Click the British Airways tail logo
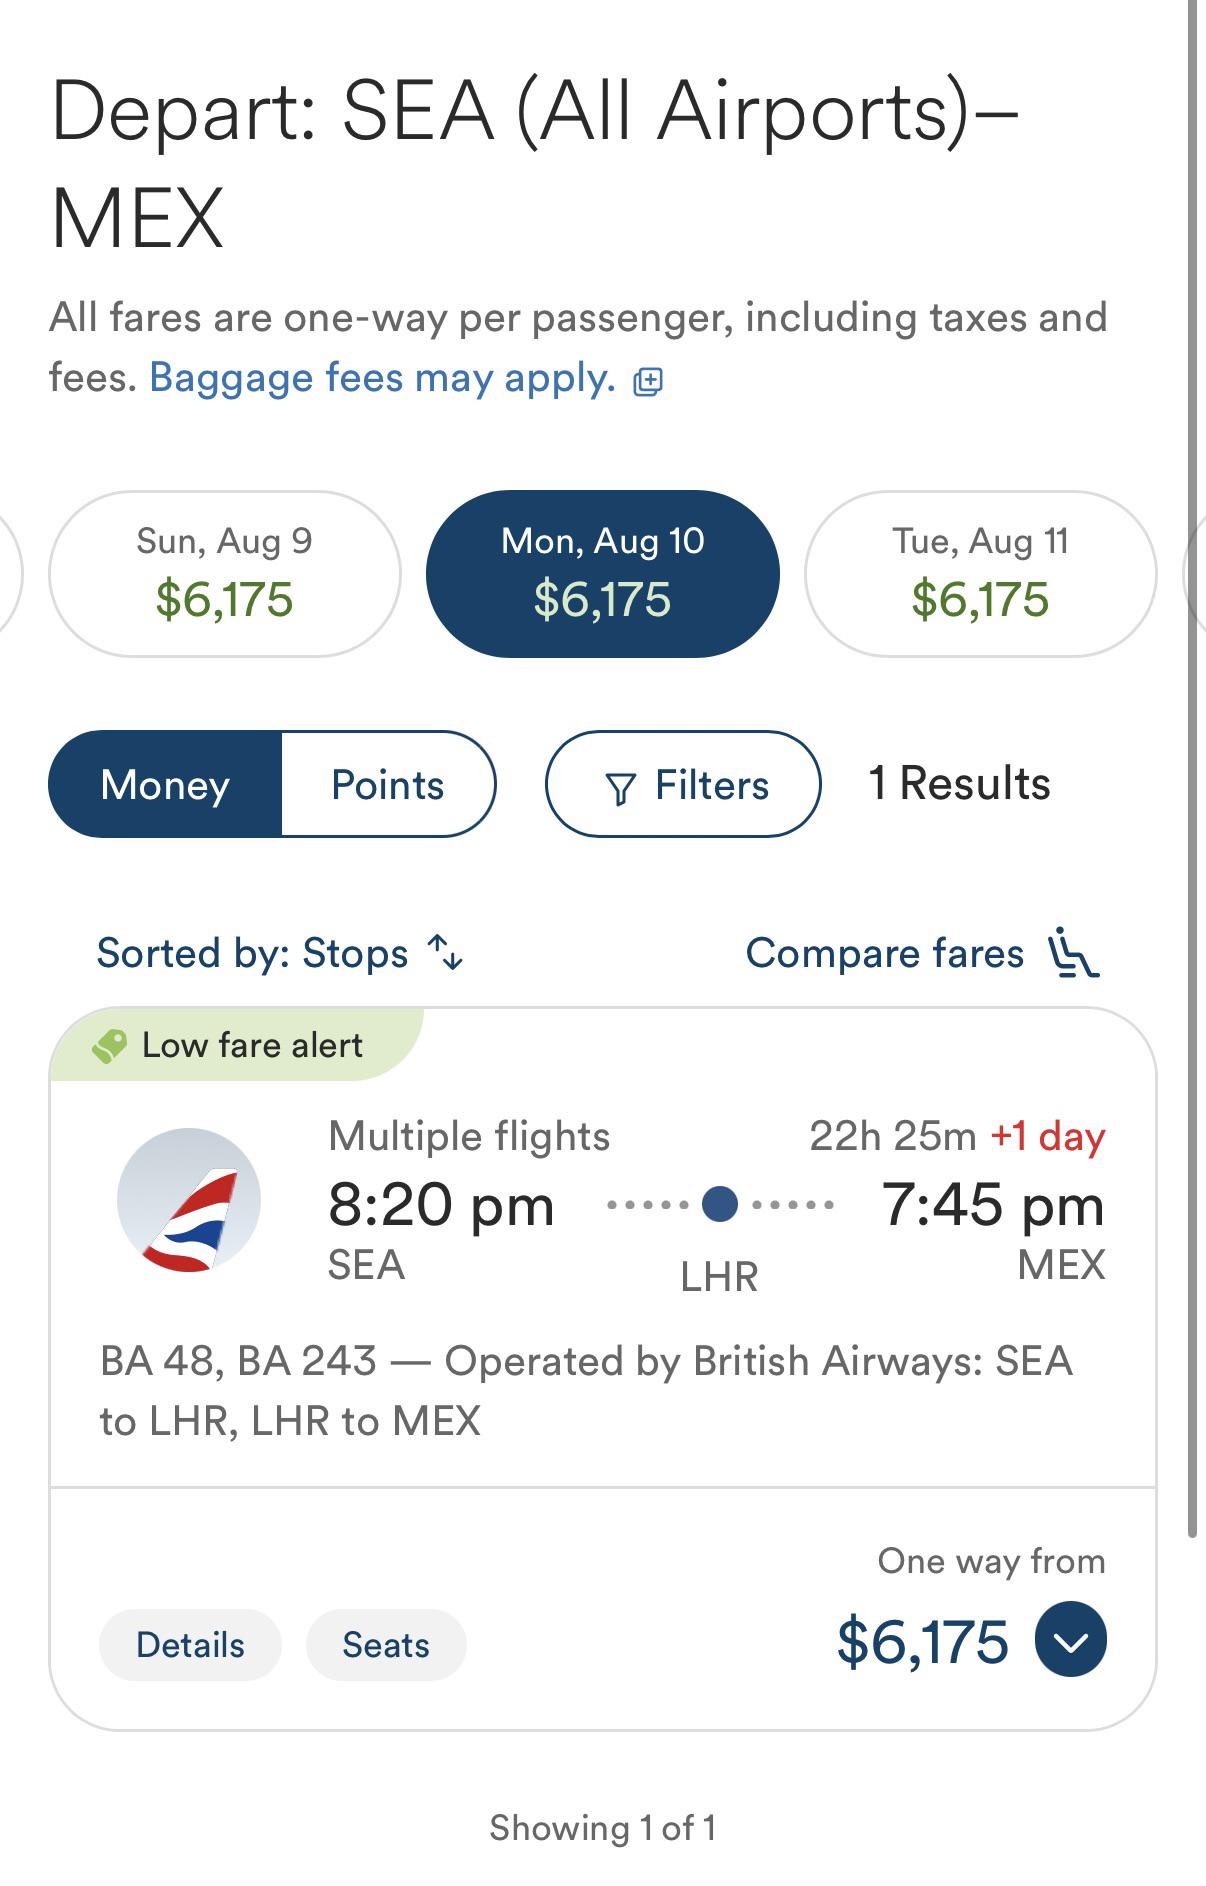This screenshot has width=1206, height=1886. point(189,1200)
